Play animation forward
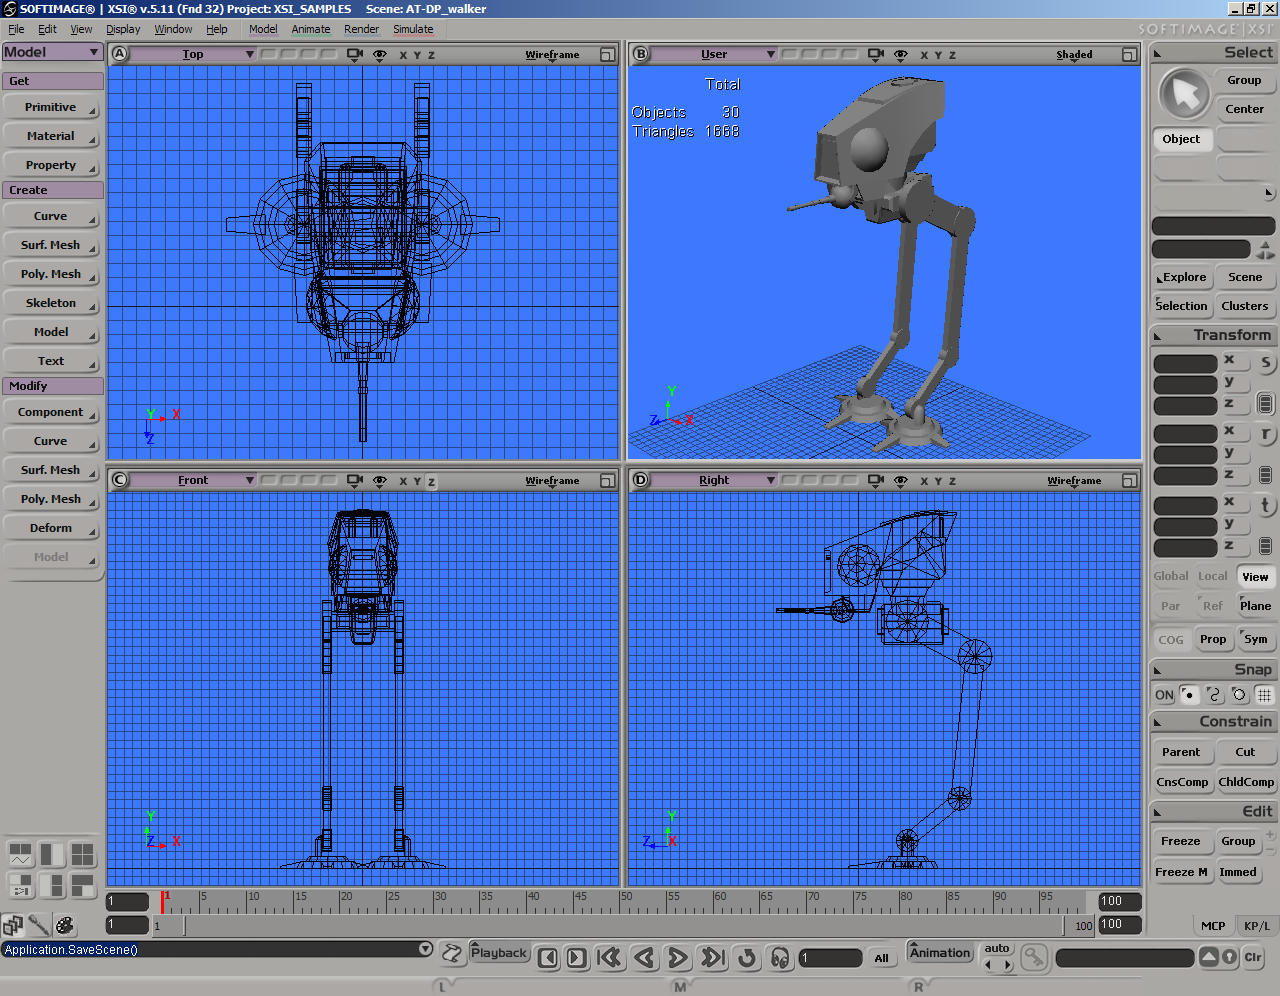The width and height of the screenshot is (1280, 996). [x=677, y=958]
